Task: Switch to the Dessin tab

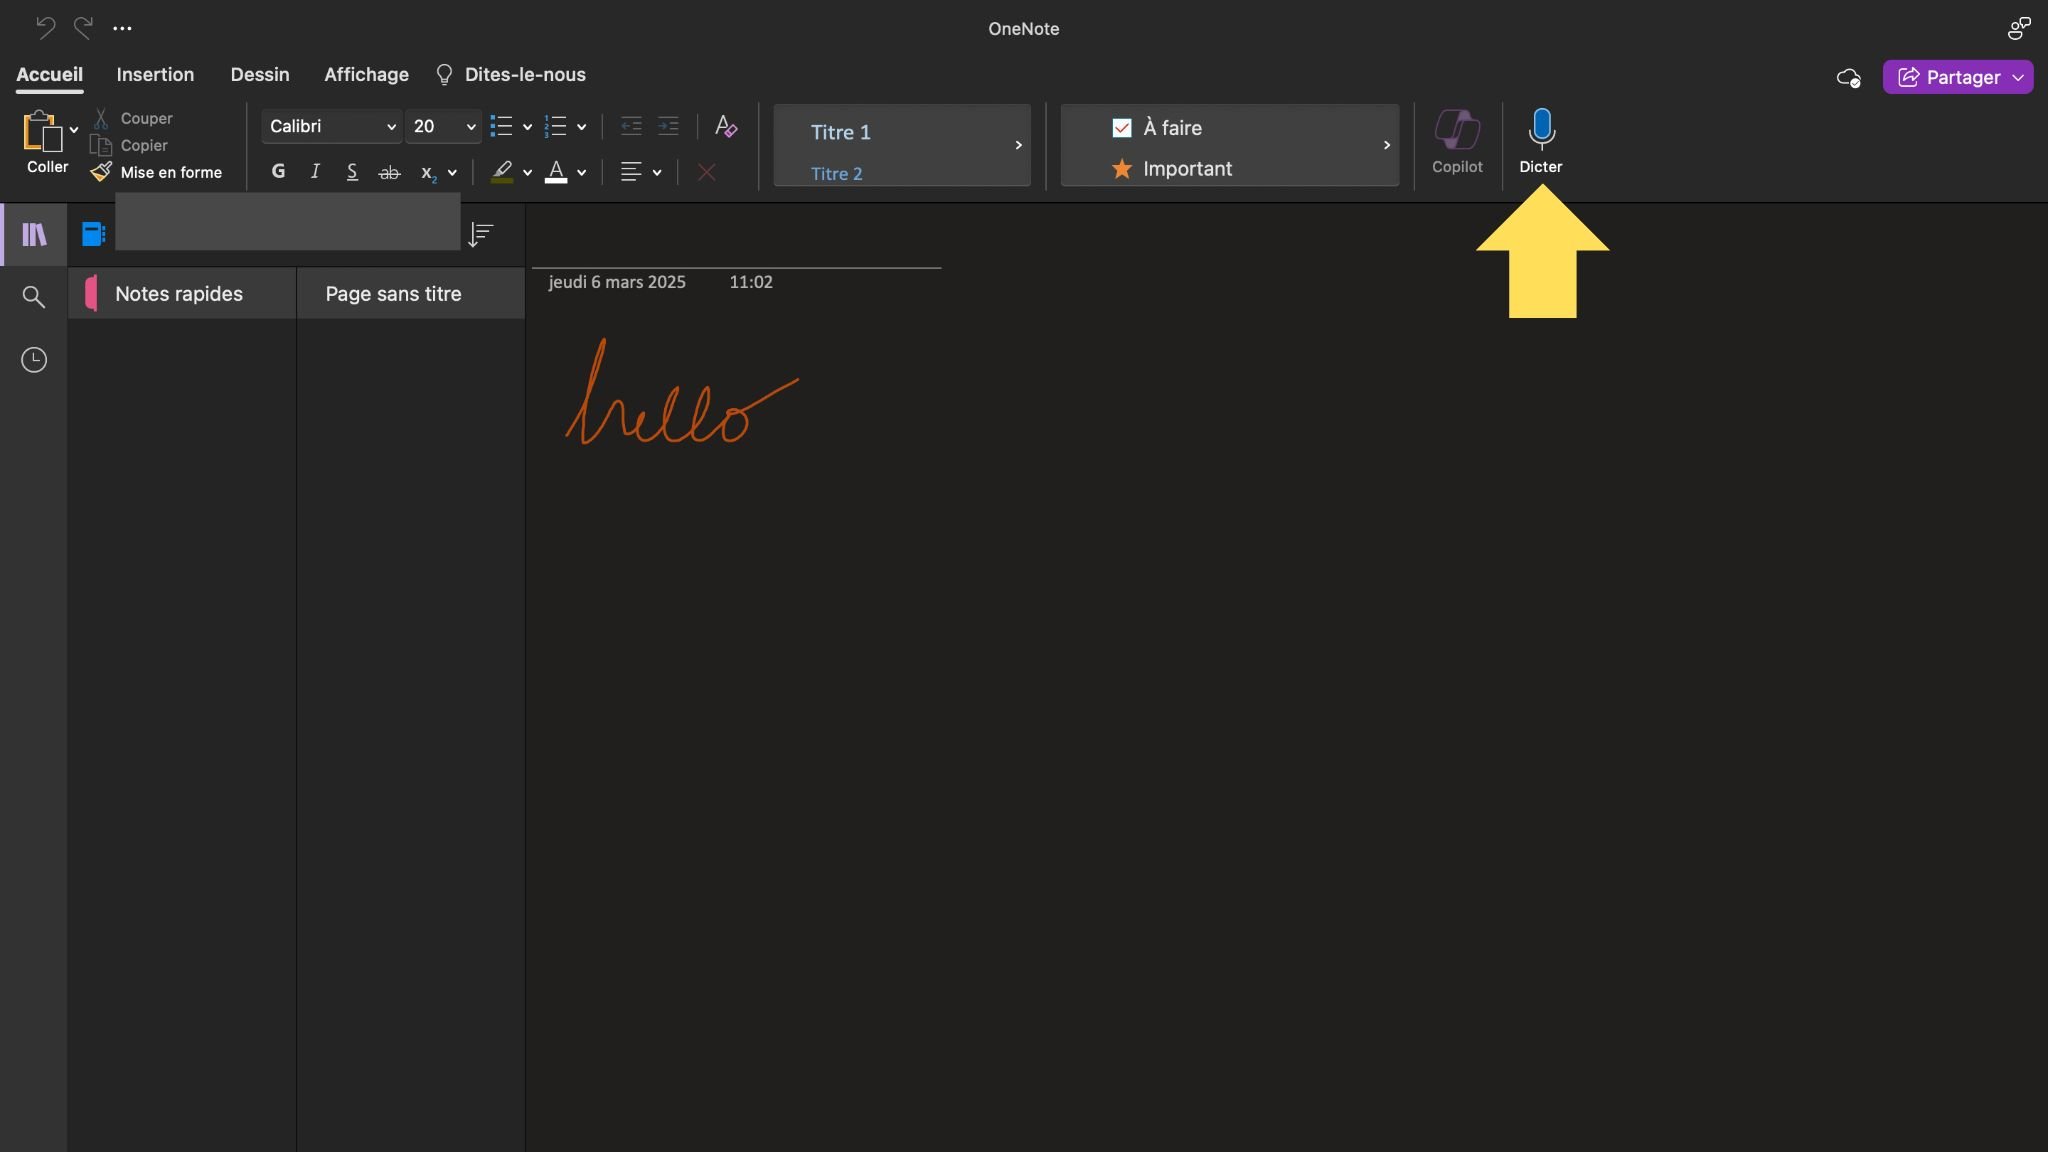Action: point(259,74)
